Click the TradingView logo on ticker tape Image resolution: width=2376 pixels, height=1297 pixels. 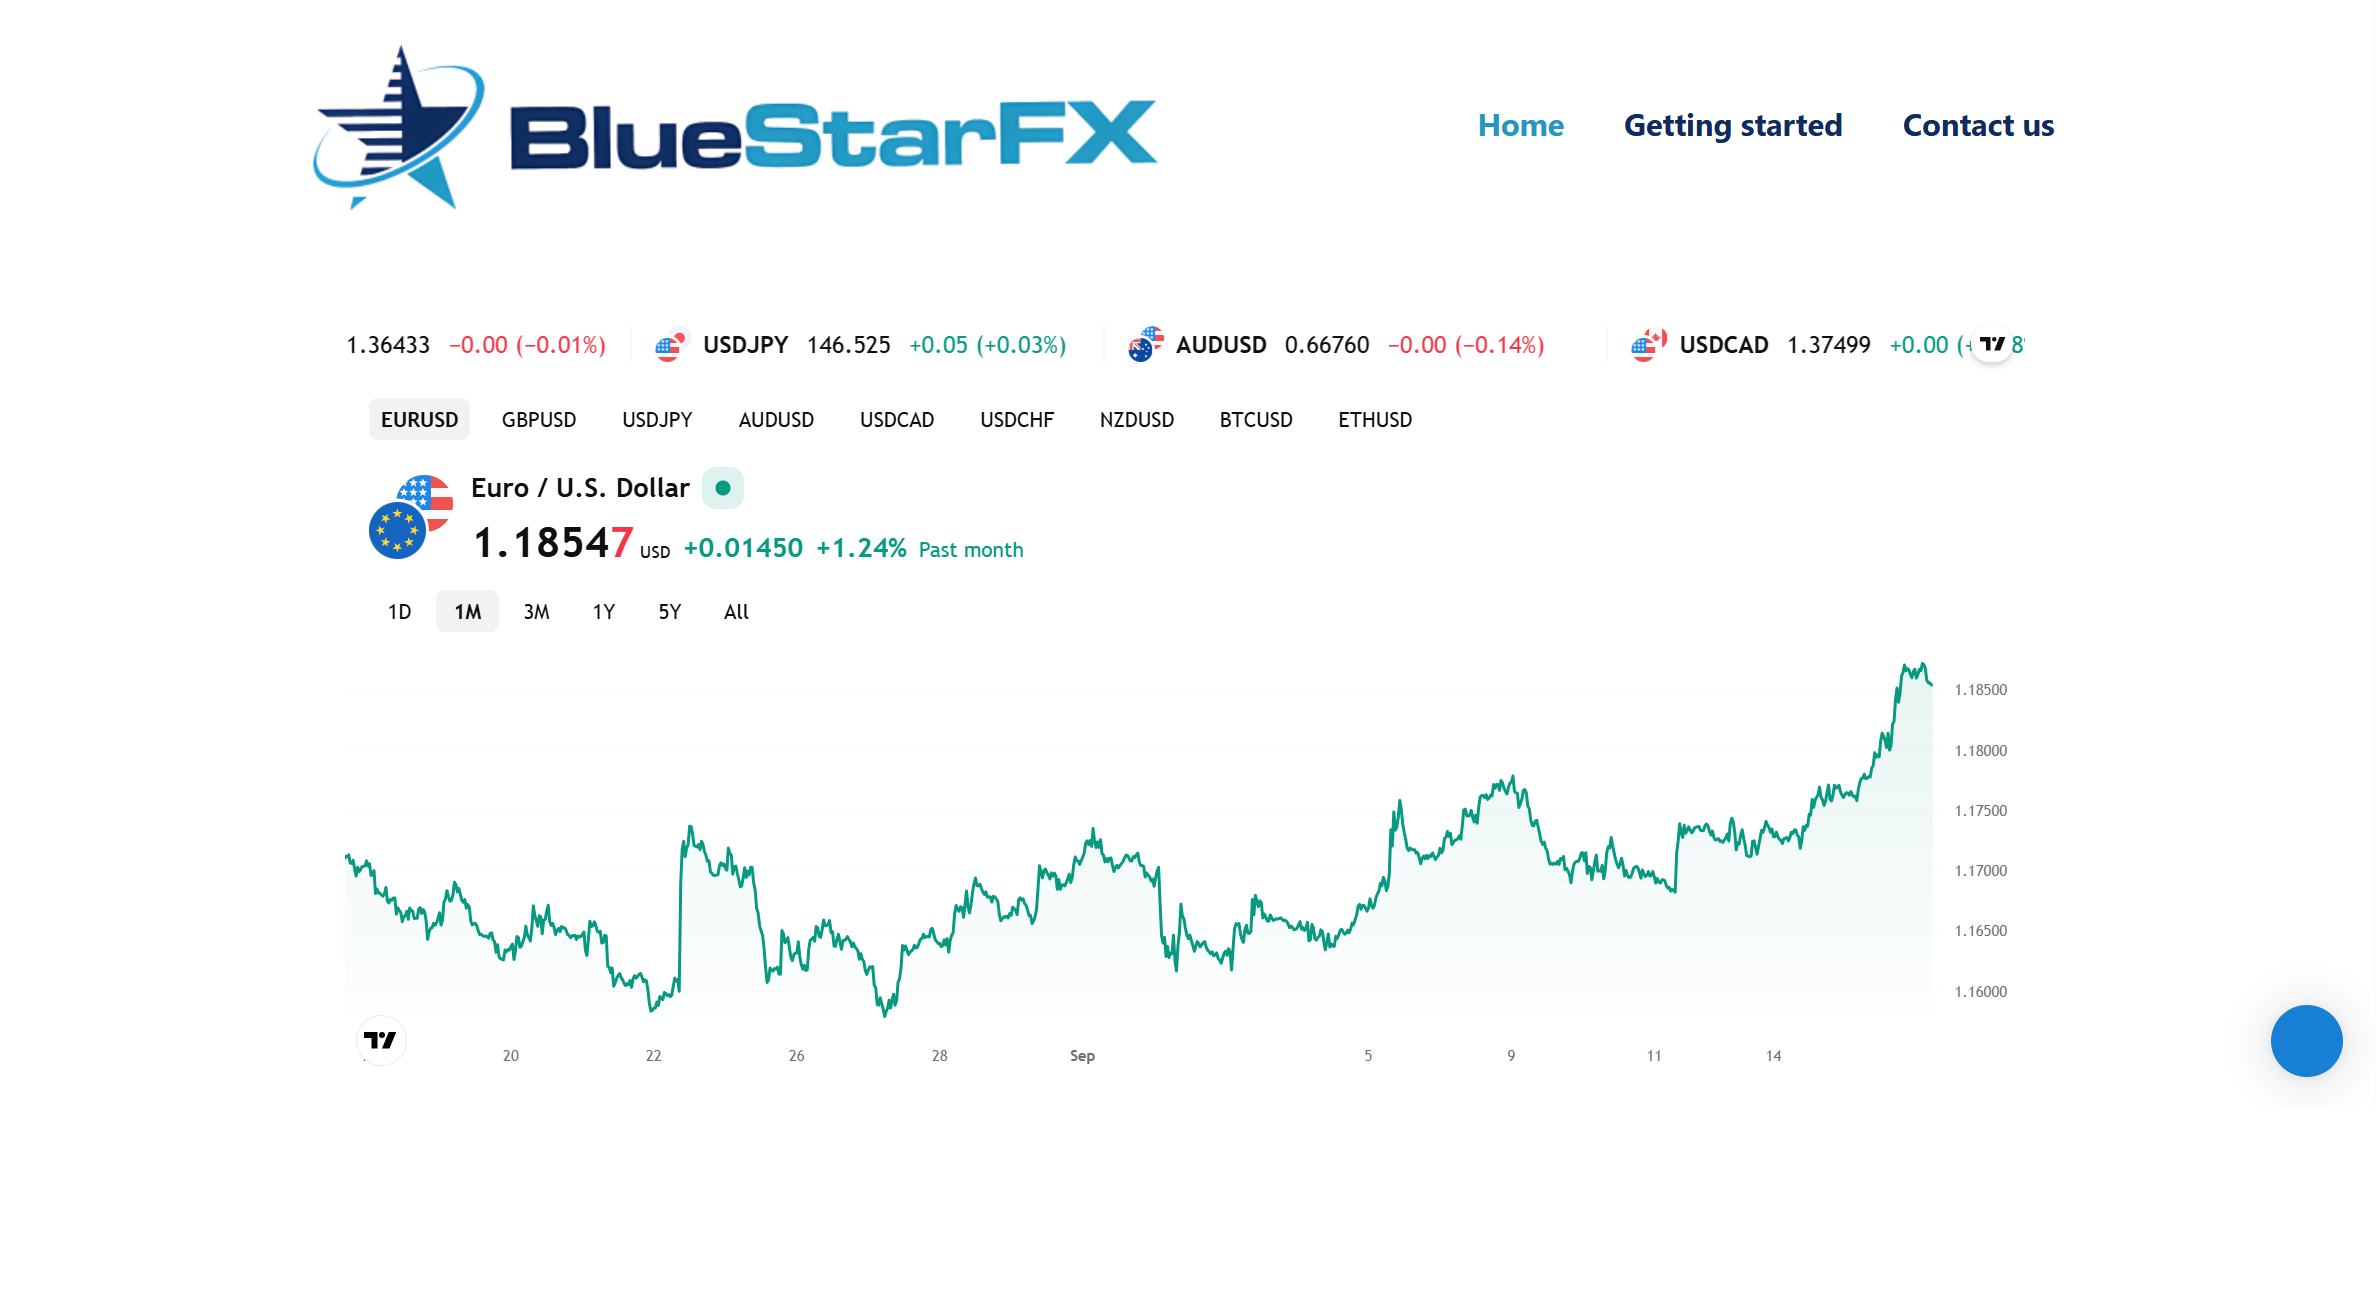(1992, 344)
